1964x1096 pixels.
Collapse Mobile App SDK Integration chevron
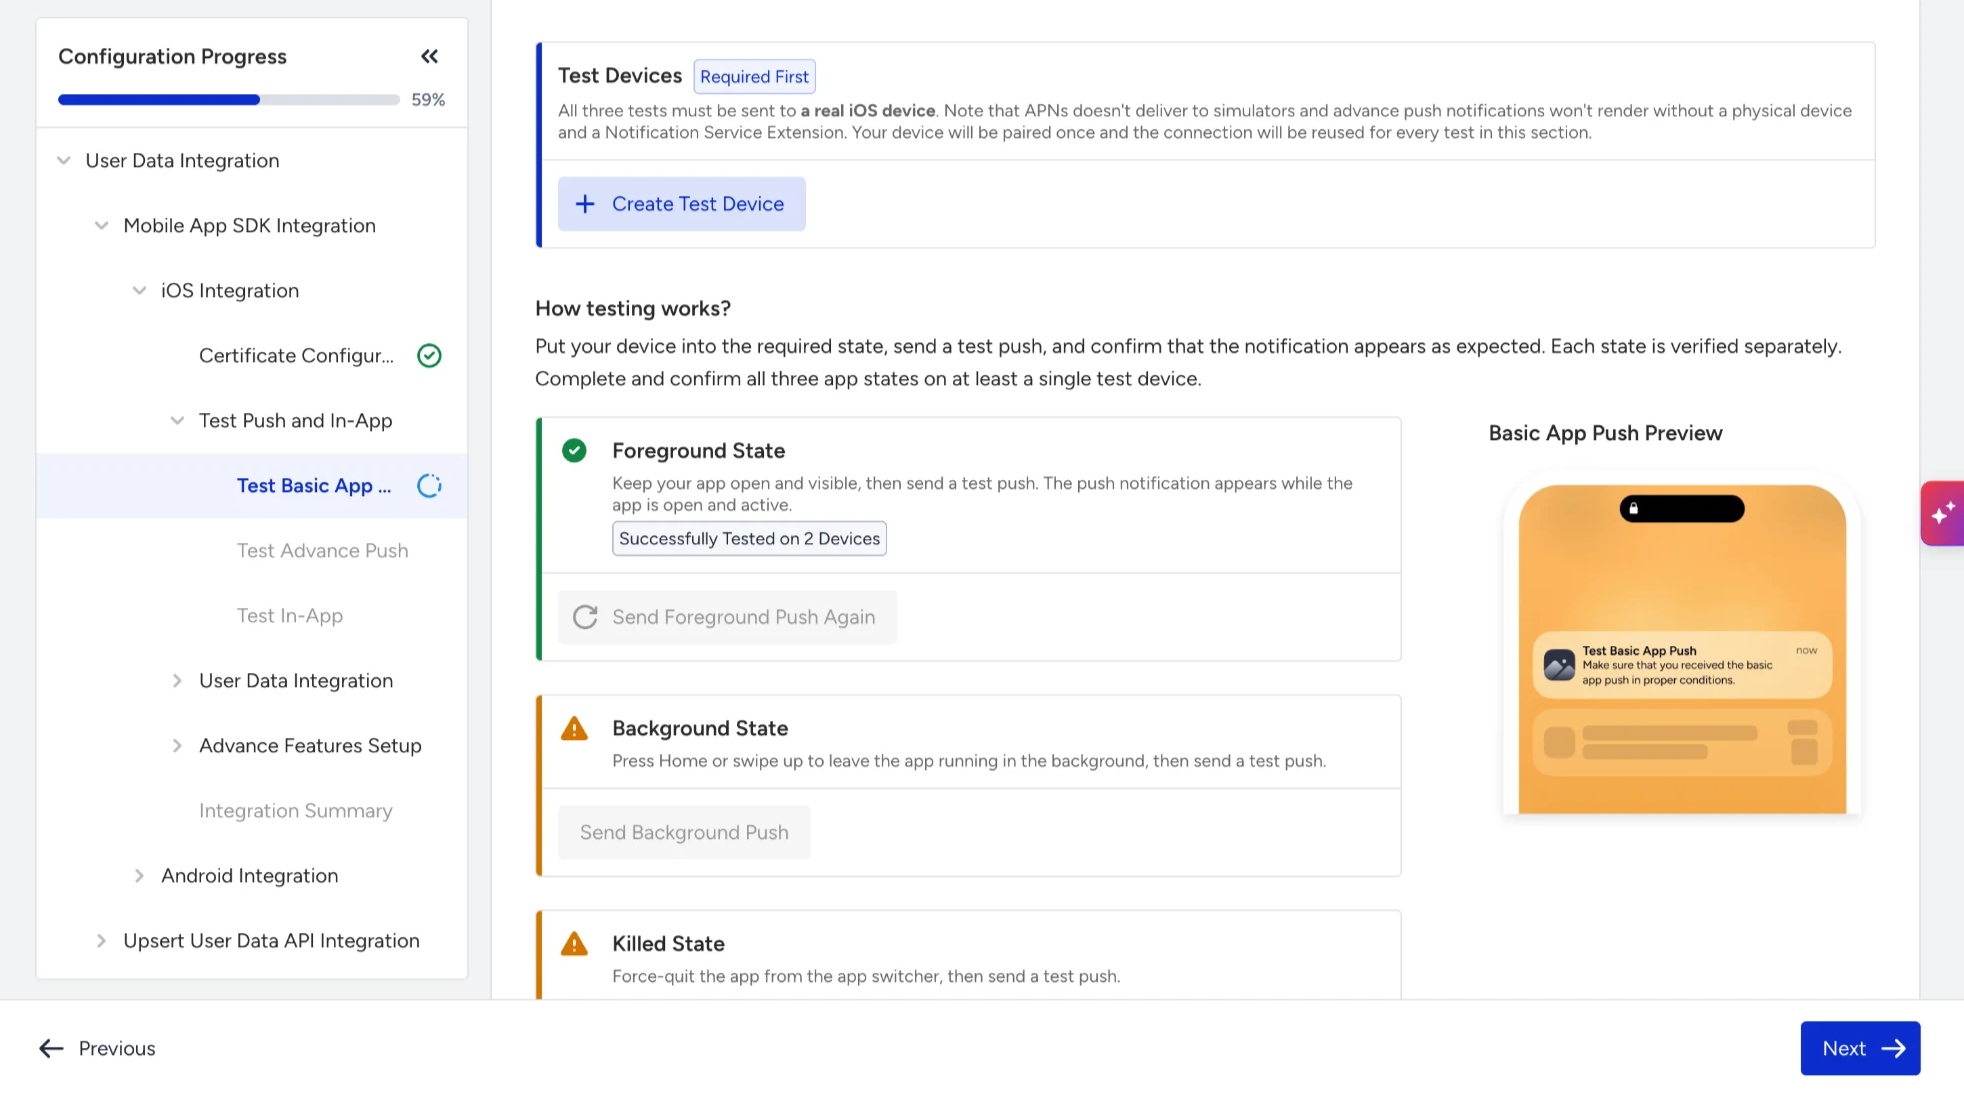click(102, 226)
